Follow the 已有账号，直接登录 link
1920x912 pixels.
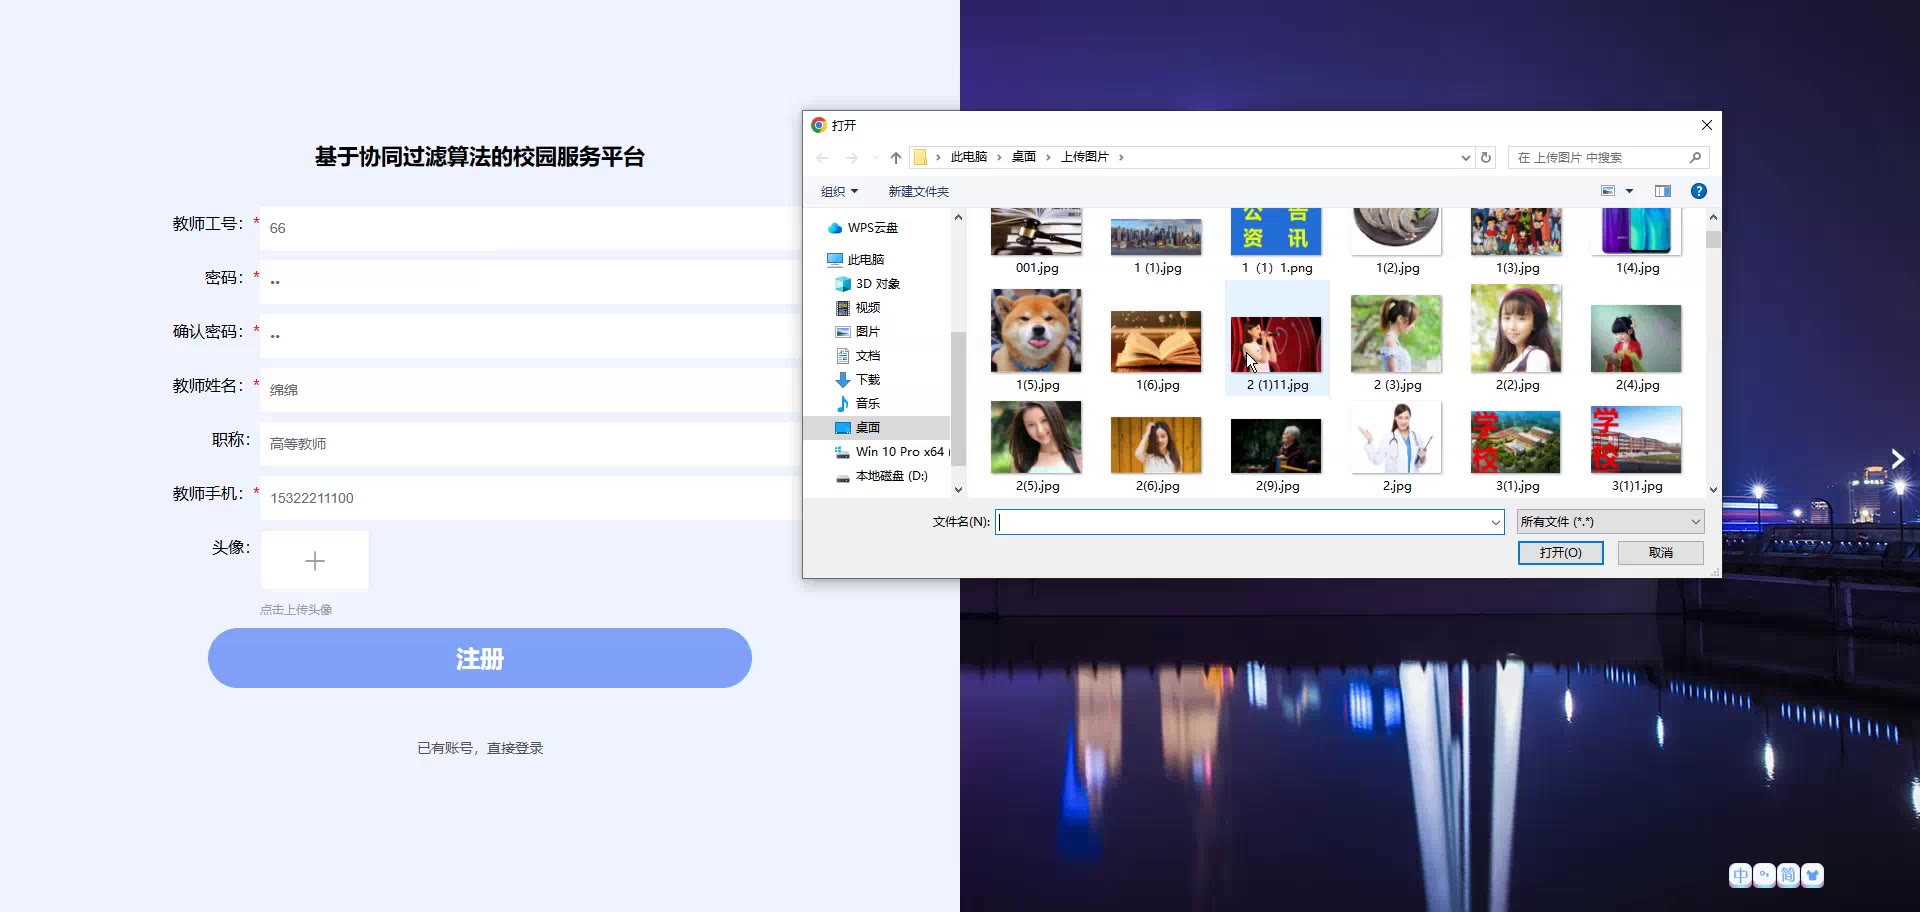pos(480,748)
